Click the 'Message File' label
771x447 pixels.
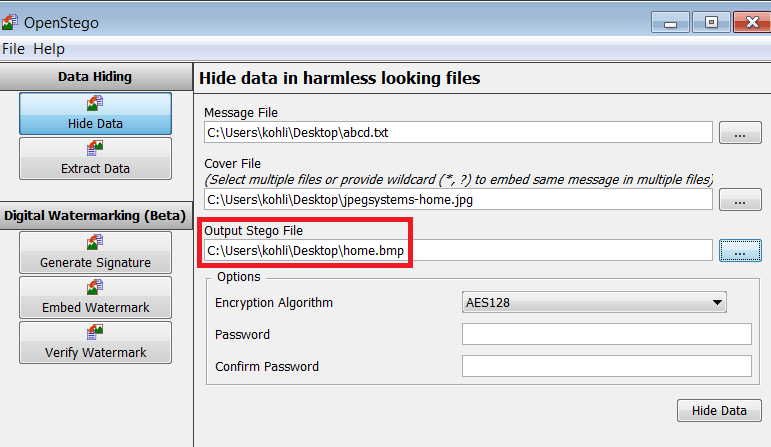(x=241, y=113)
